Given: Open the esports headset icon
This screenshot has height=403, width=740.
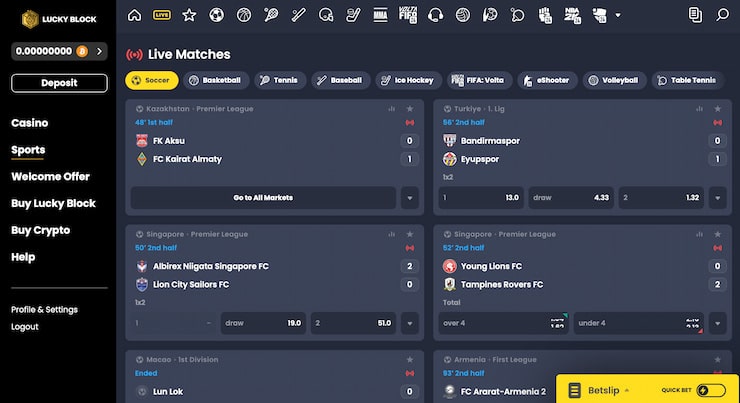Looking at the screenshot, I should tap(435, 15).
